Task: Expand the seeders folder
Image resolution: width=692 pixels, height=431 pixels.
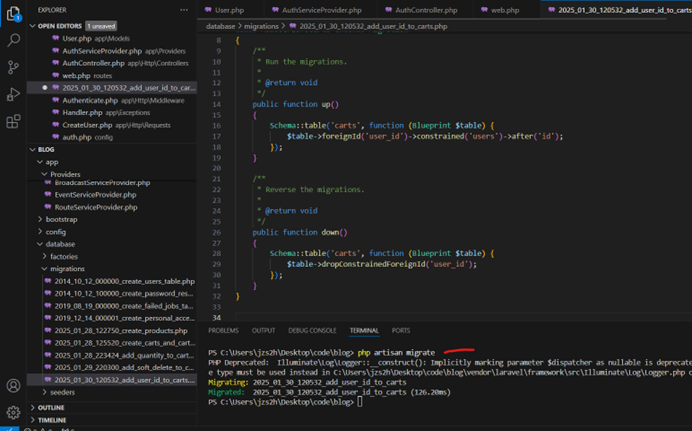Action: [x=63, y=392]
